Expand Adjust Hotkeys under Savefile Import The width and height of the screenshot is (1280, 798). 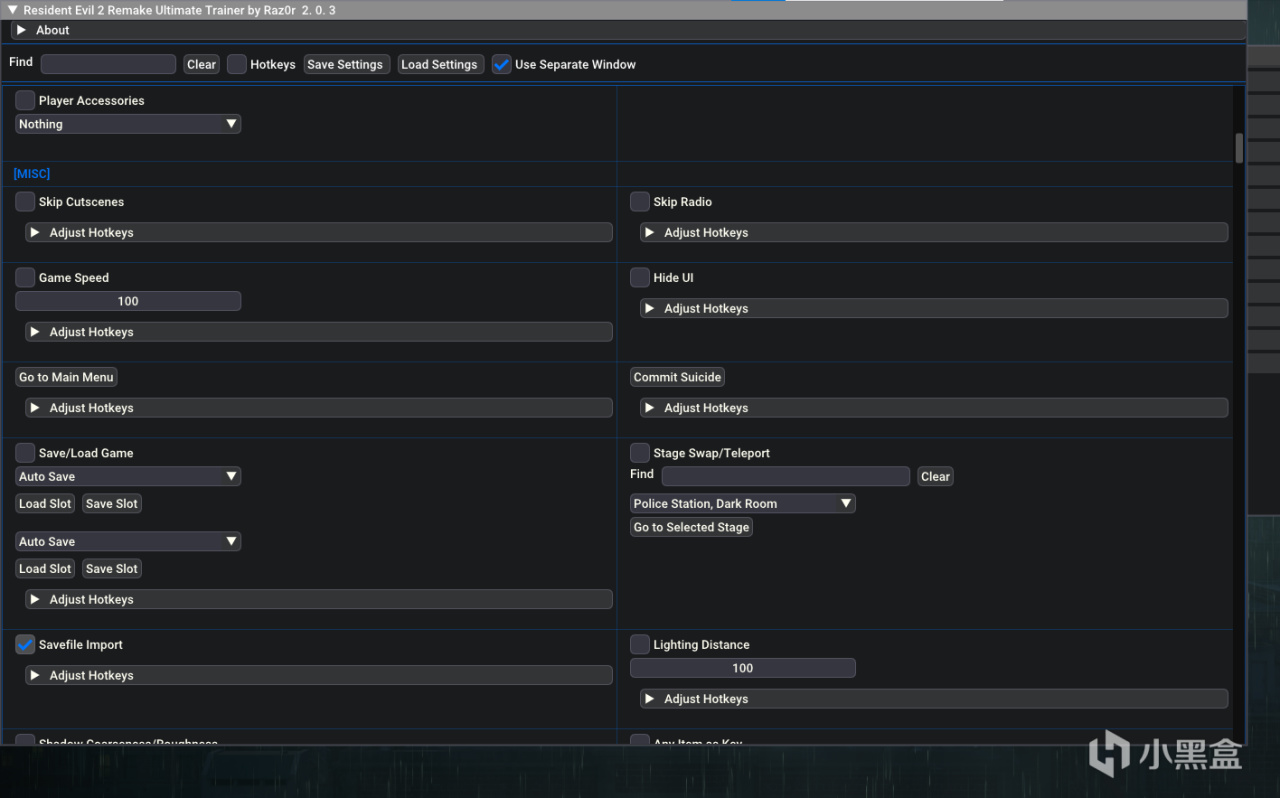click(319, 675)
